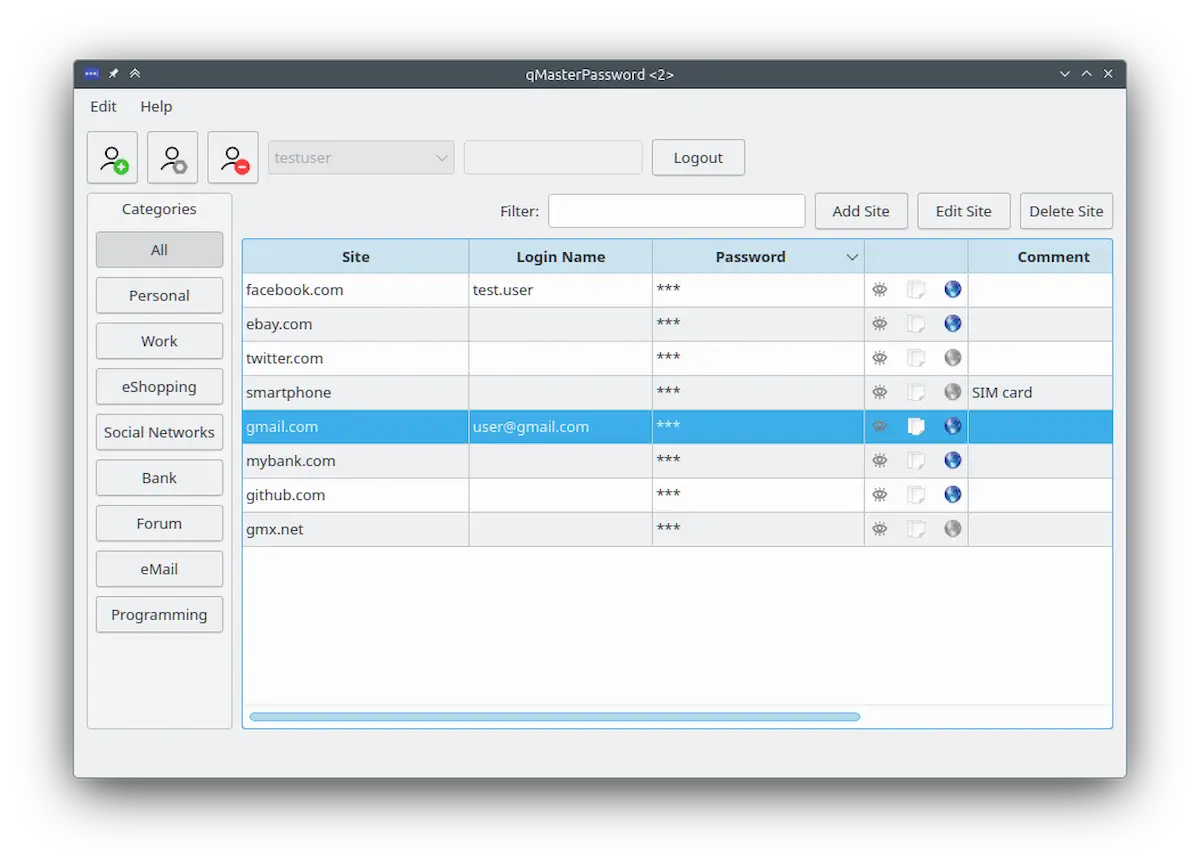Click the Comment column header

point(1040,257)
